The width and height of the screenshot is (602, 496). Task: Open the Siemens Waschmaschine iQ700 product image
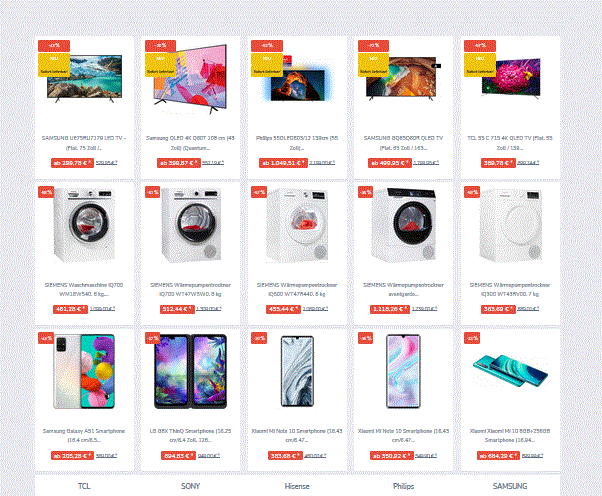click(x=84, y=225)
